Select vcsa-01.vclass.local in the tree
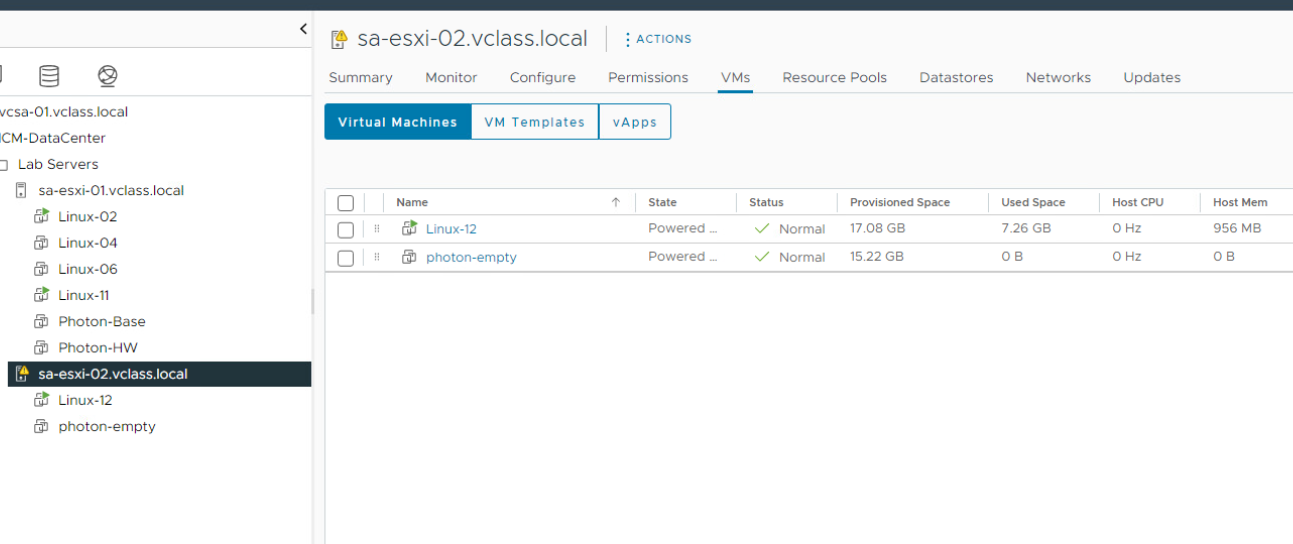Image resolution: width=1293 pixels, height=544 pixels. [x=64, y=112]
